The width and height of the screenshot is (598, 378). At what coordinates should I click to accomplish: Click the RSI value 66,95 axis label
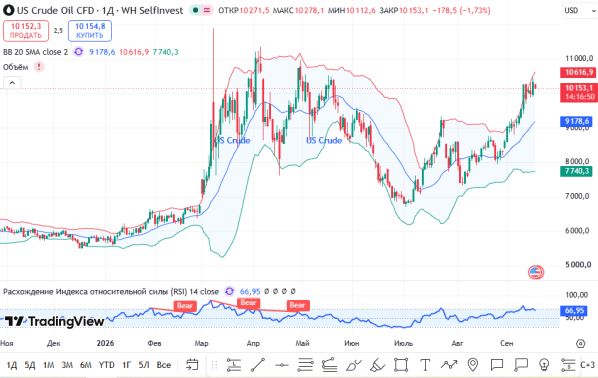tap(574, 310)
